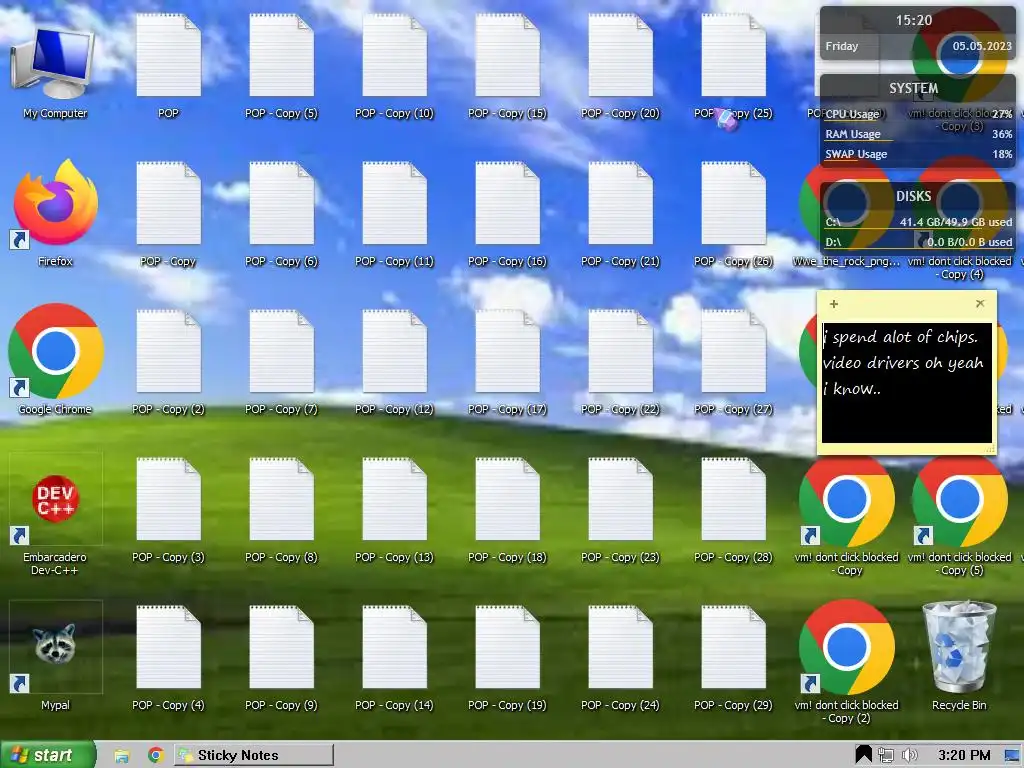
Task: Click the C:\ disk usage row
Action: [x=918, y=222]
